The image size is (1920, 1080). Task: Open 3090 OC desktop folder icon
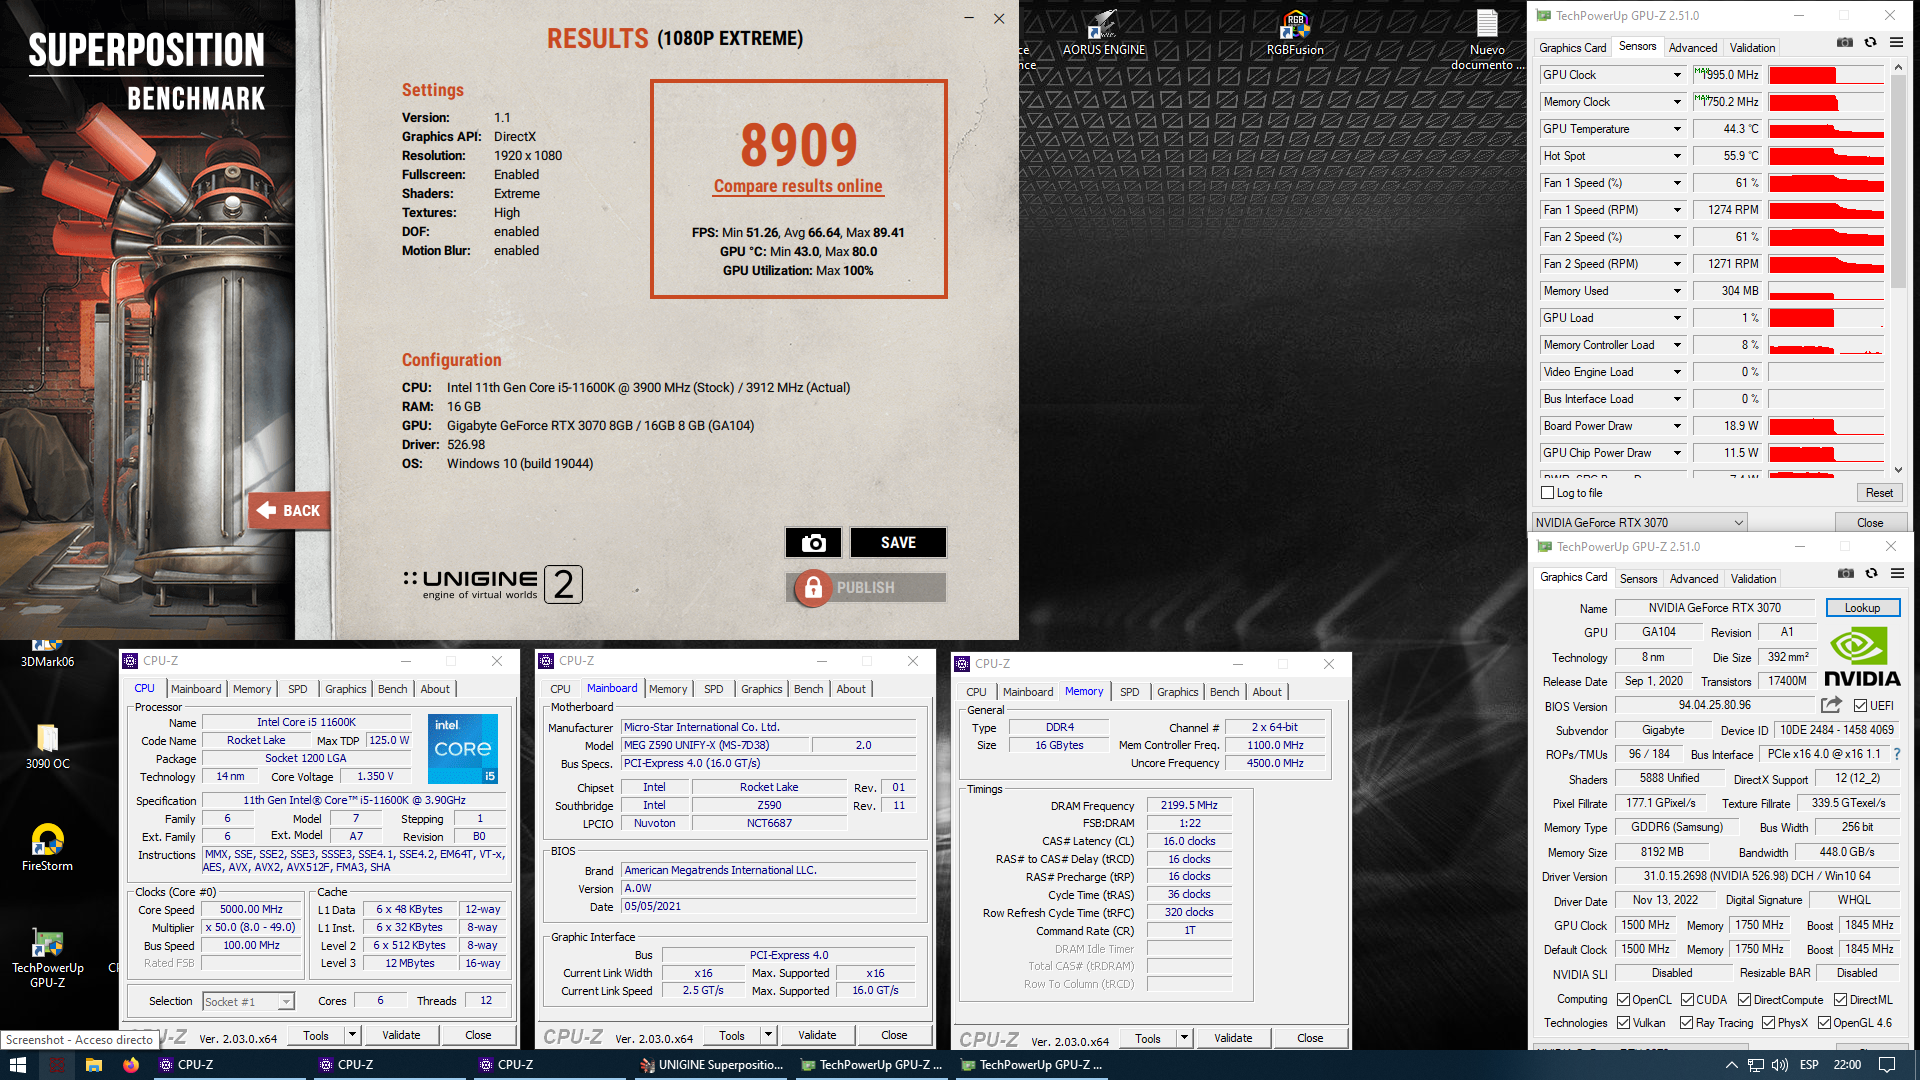tap(47, 746)
